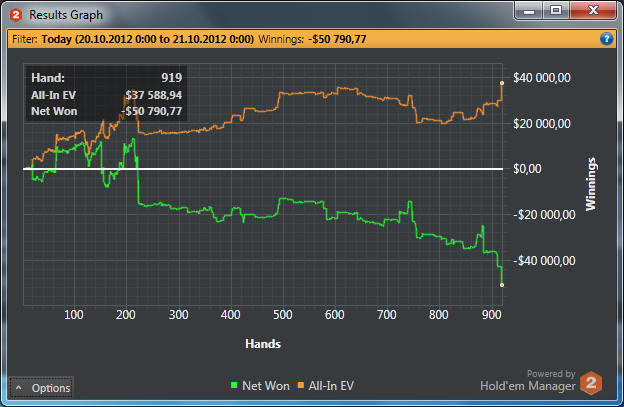Screen dimensions: 624x407
Task: Select the Net Won legend label
Action: coord(266,386)
